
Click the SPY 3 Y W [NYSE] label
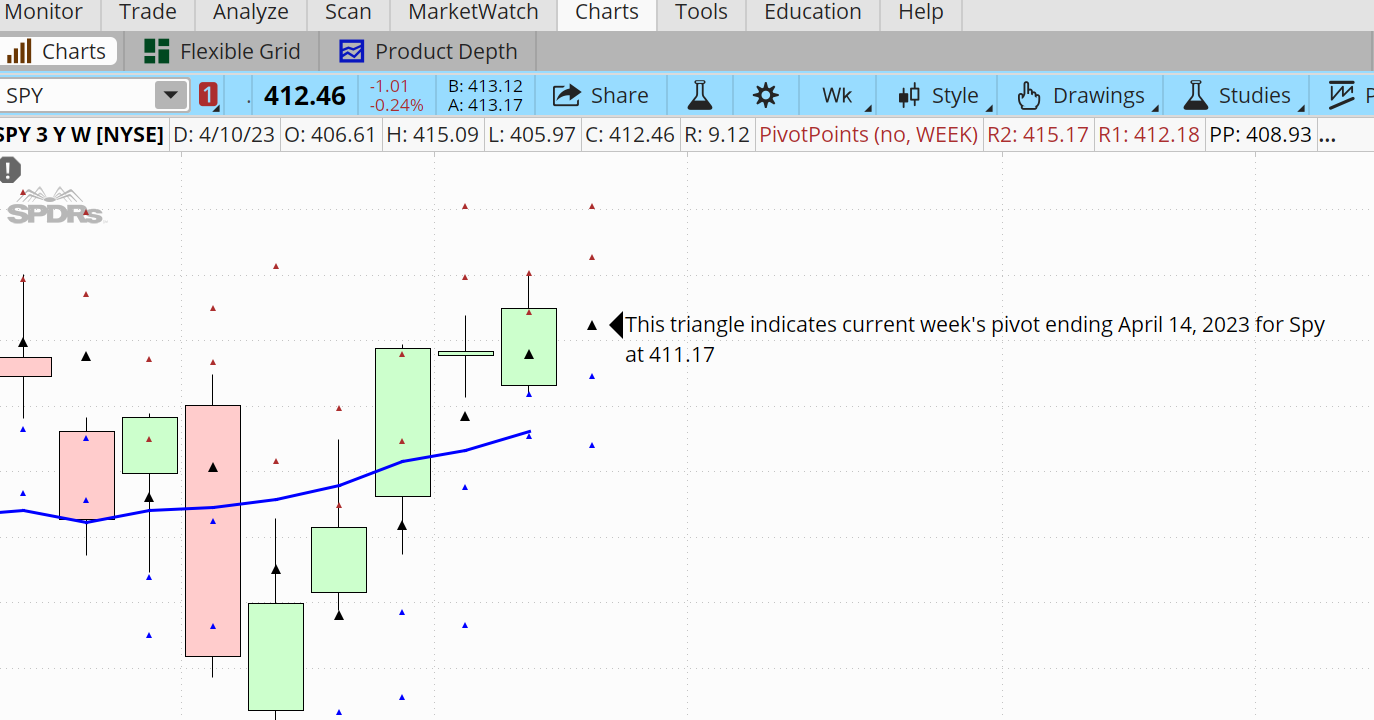pos(81,134)
